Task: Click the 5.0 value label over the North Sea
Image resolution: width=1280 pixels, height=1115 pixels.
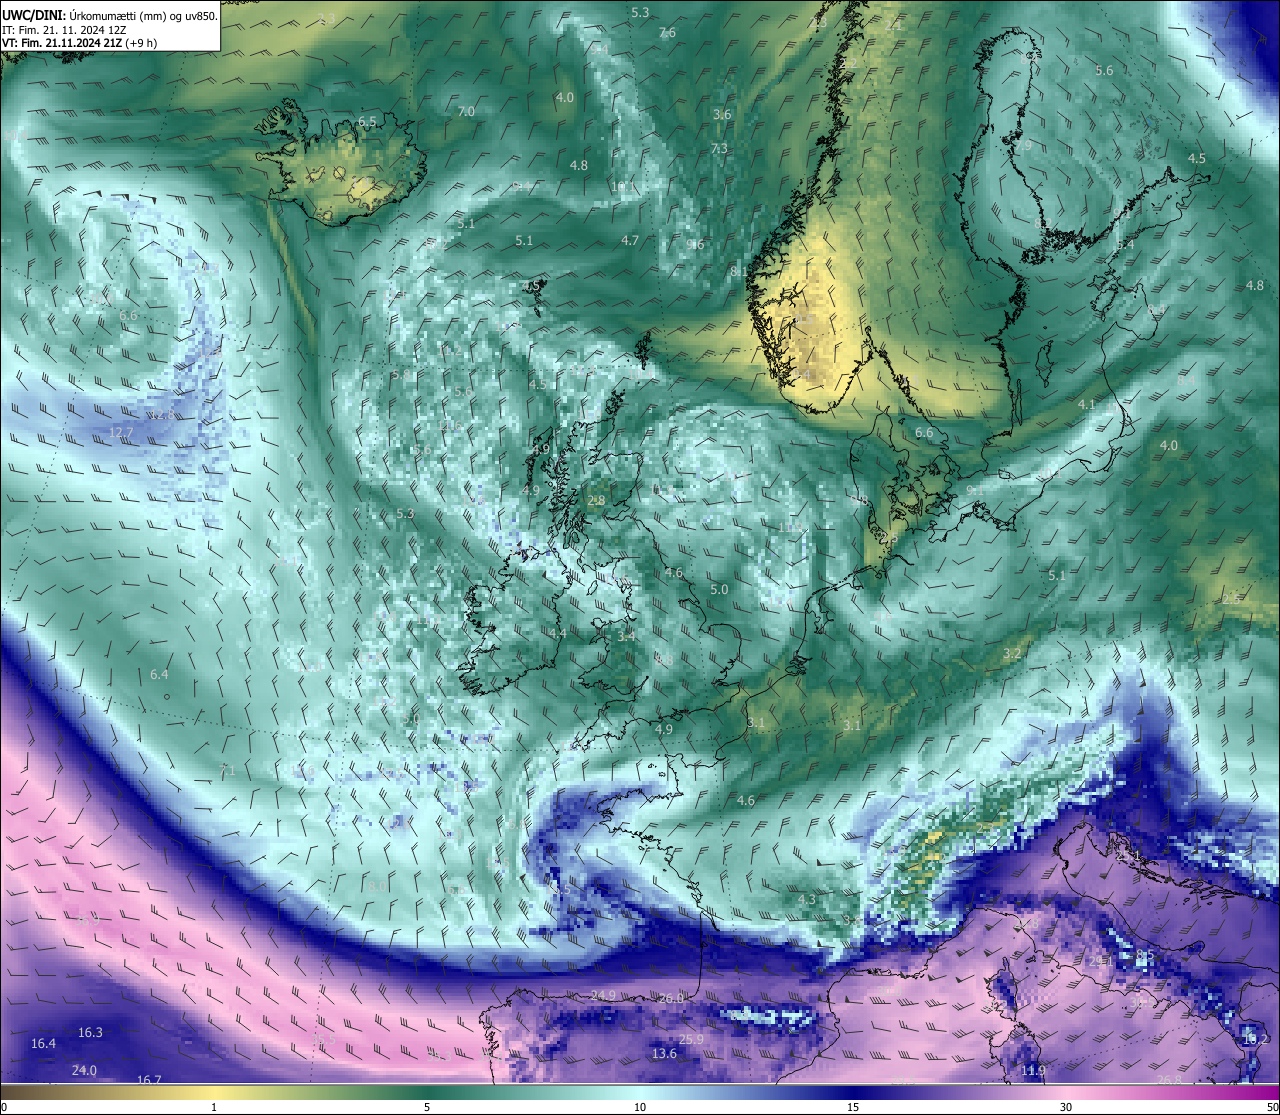Action: 719,590
